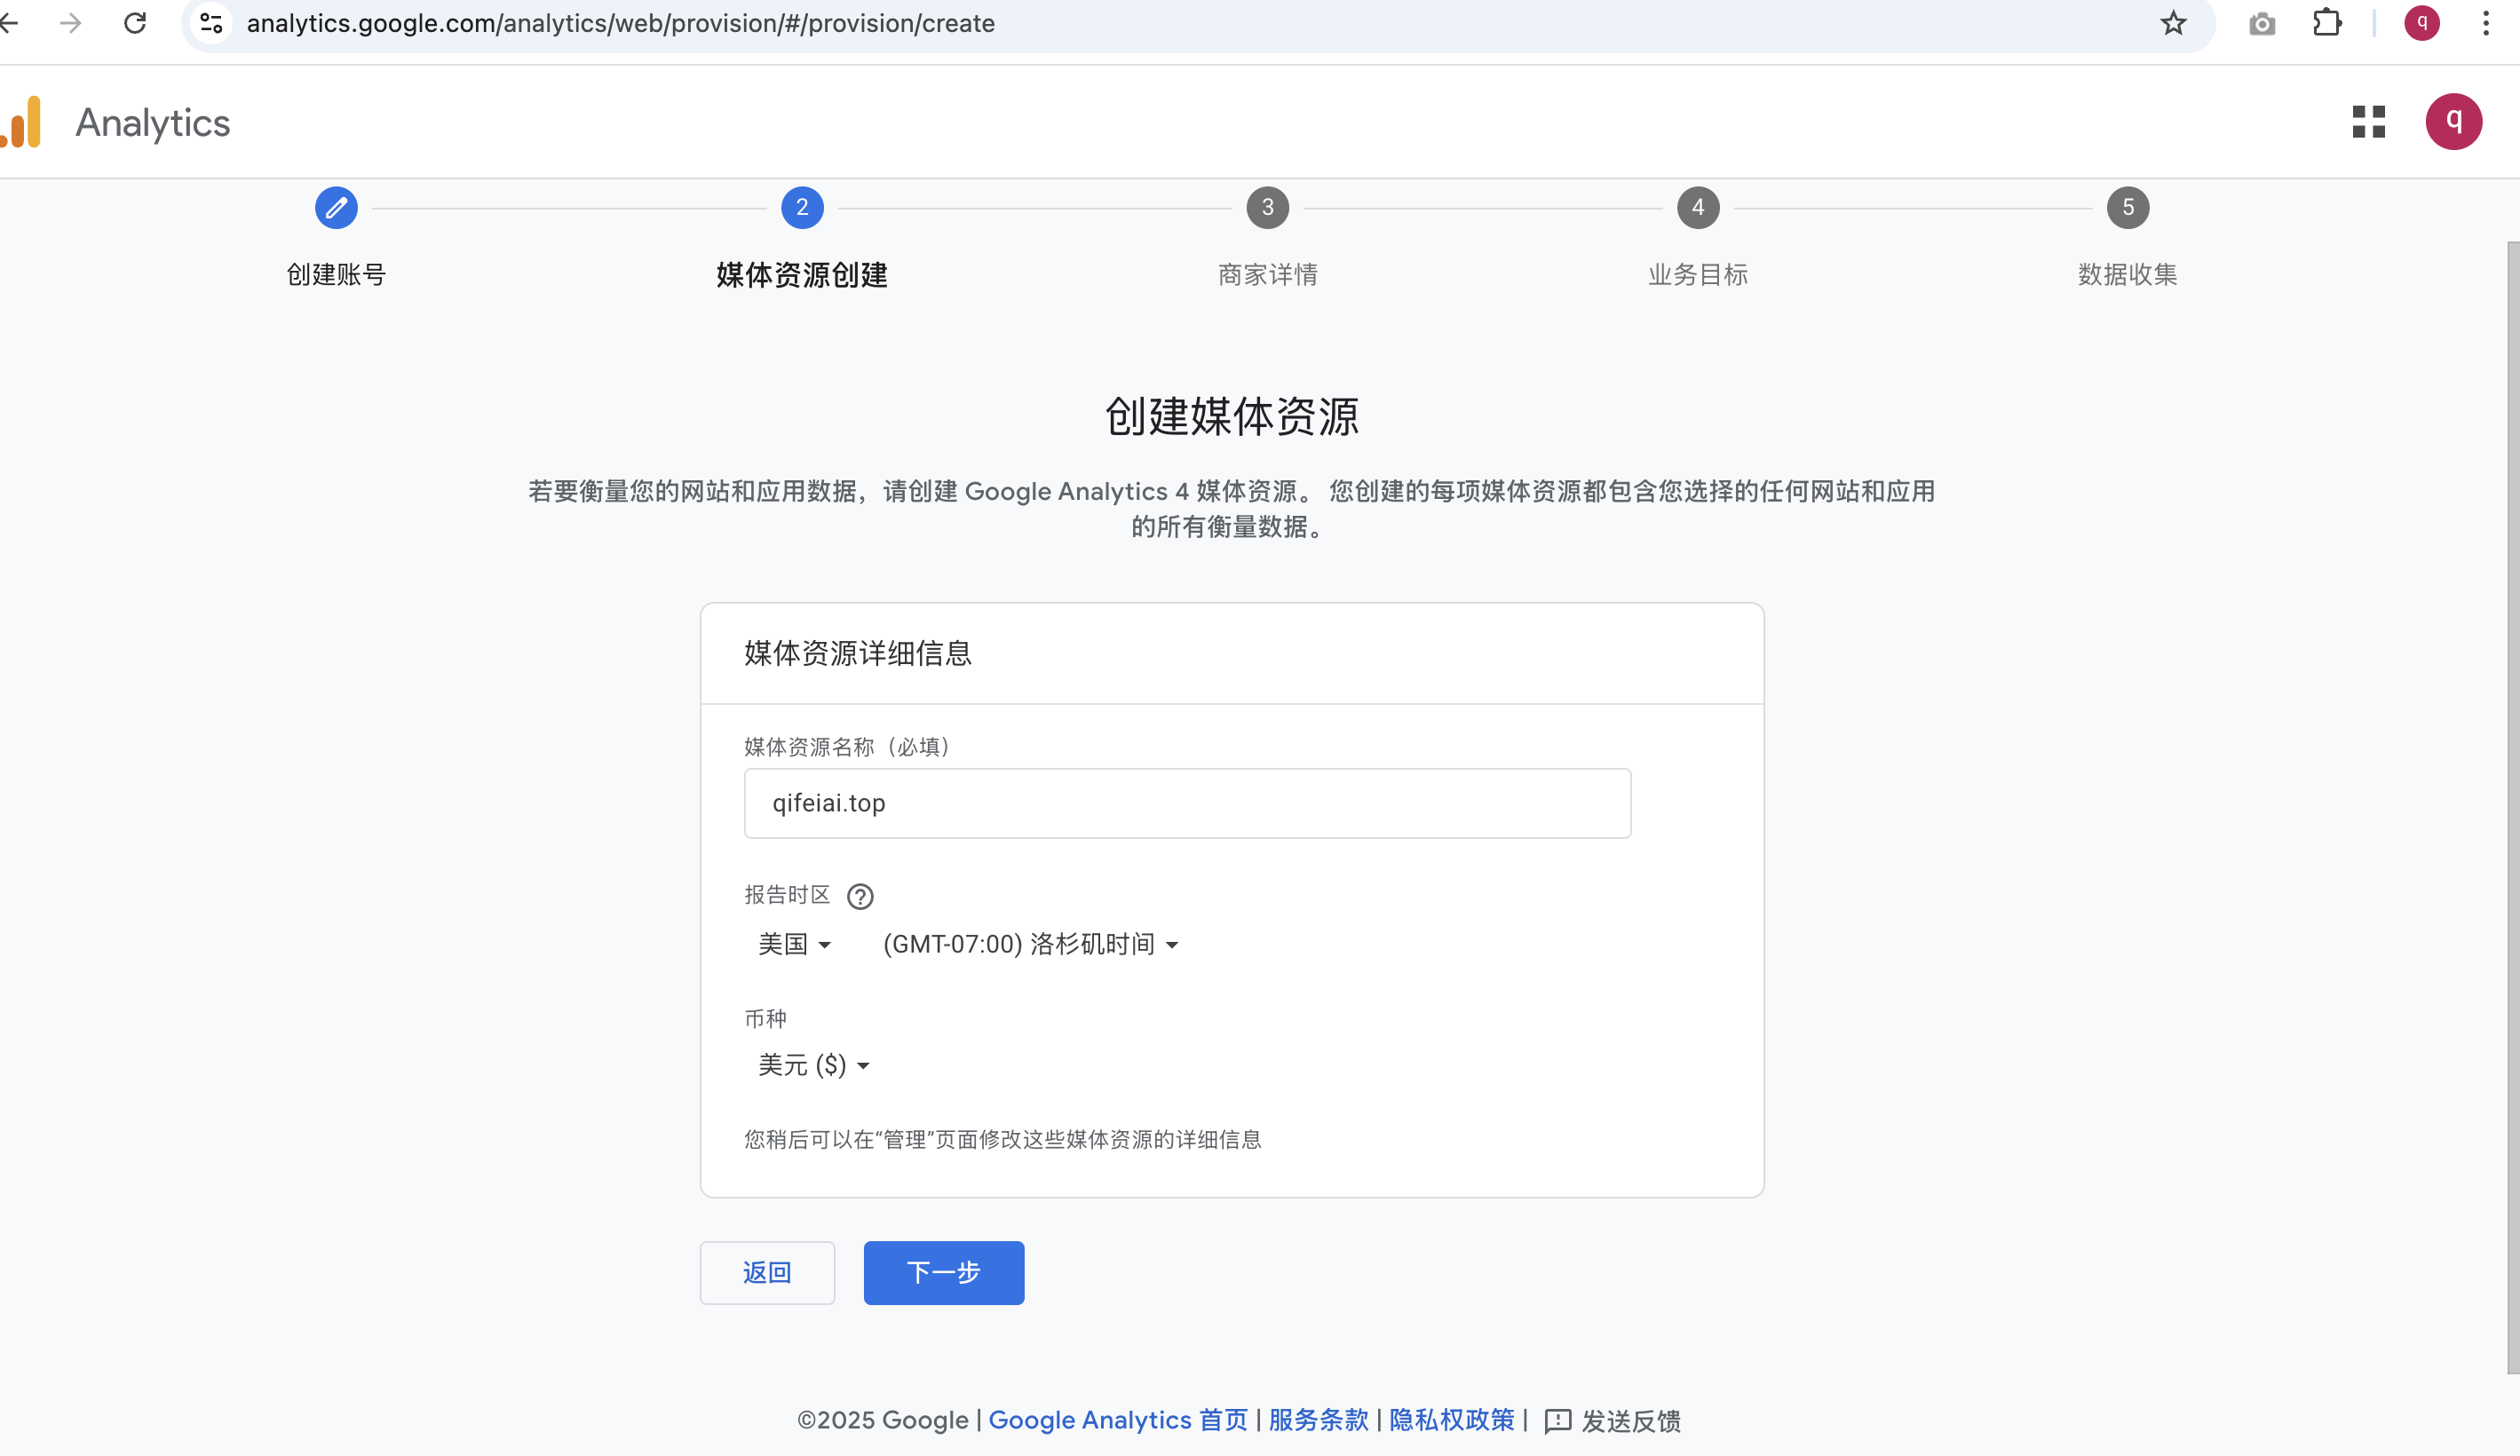Screen dimensions: 2520x1456
Task: Click the Analytics logo icon
Action: [22, 122]
